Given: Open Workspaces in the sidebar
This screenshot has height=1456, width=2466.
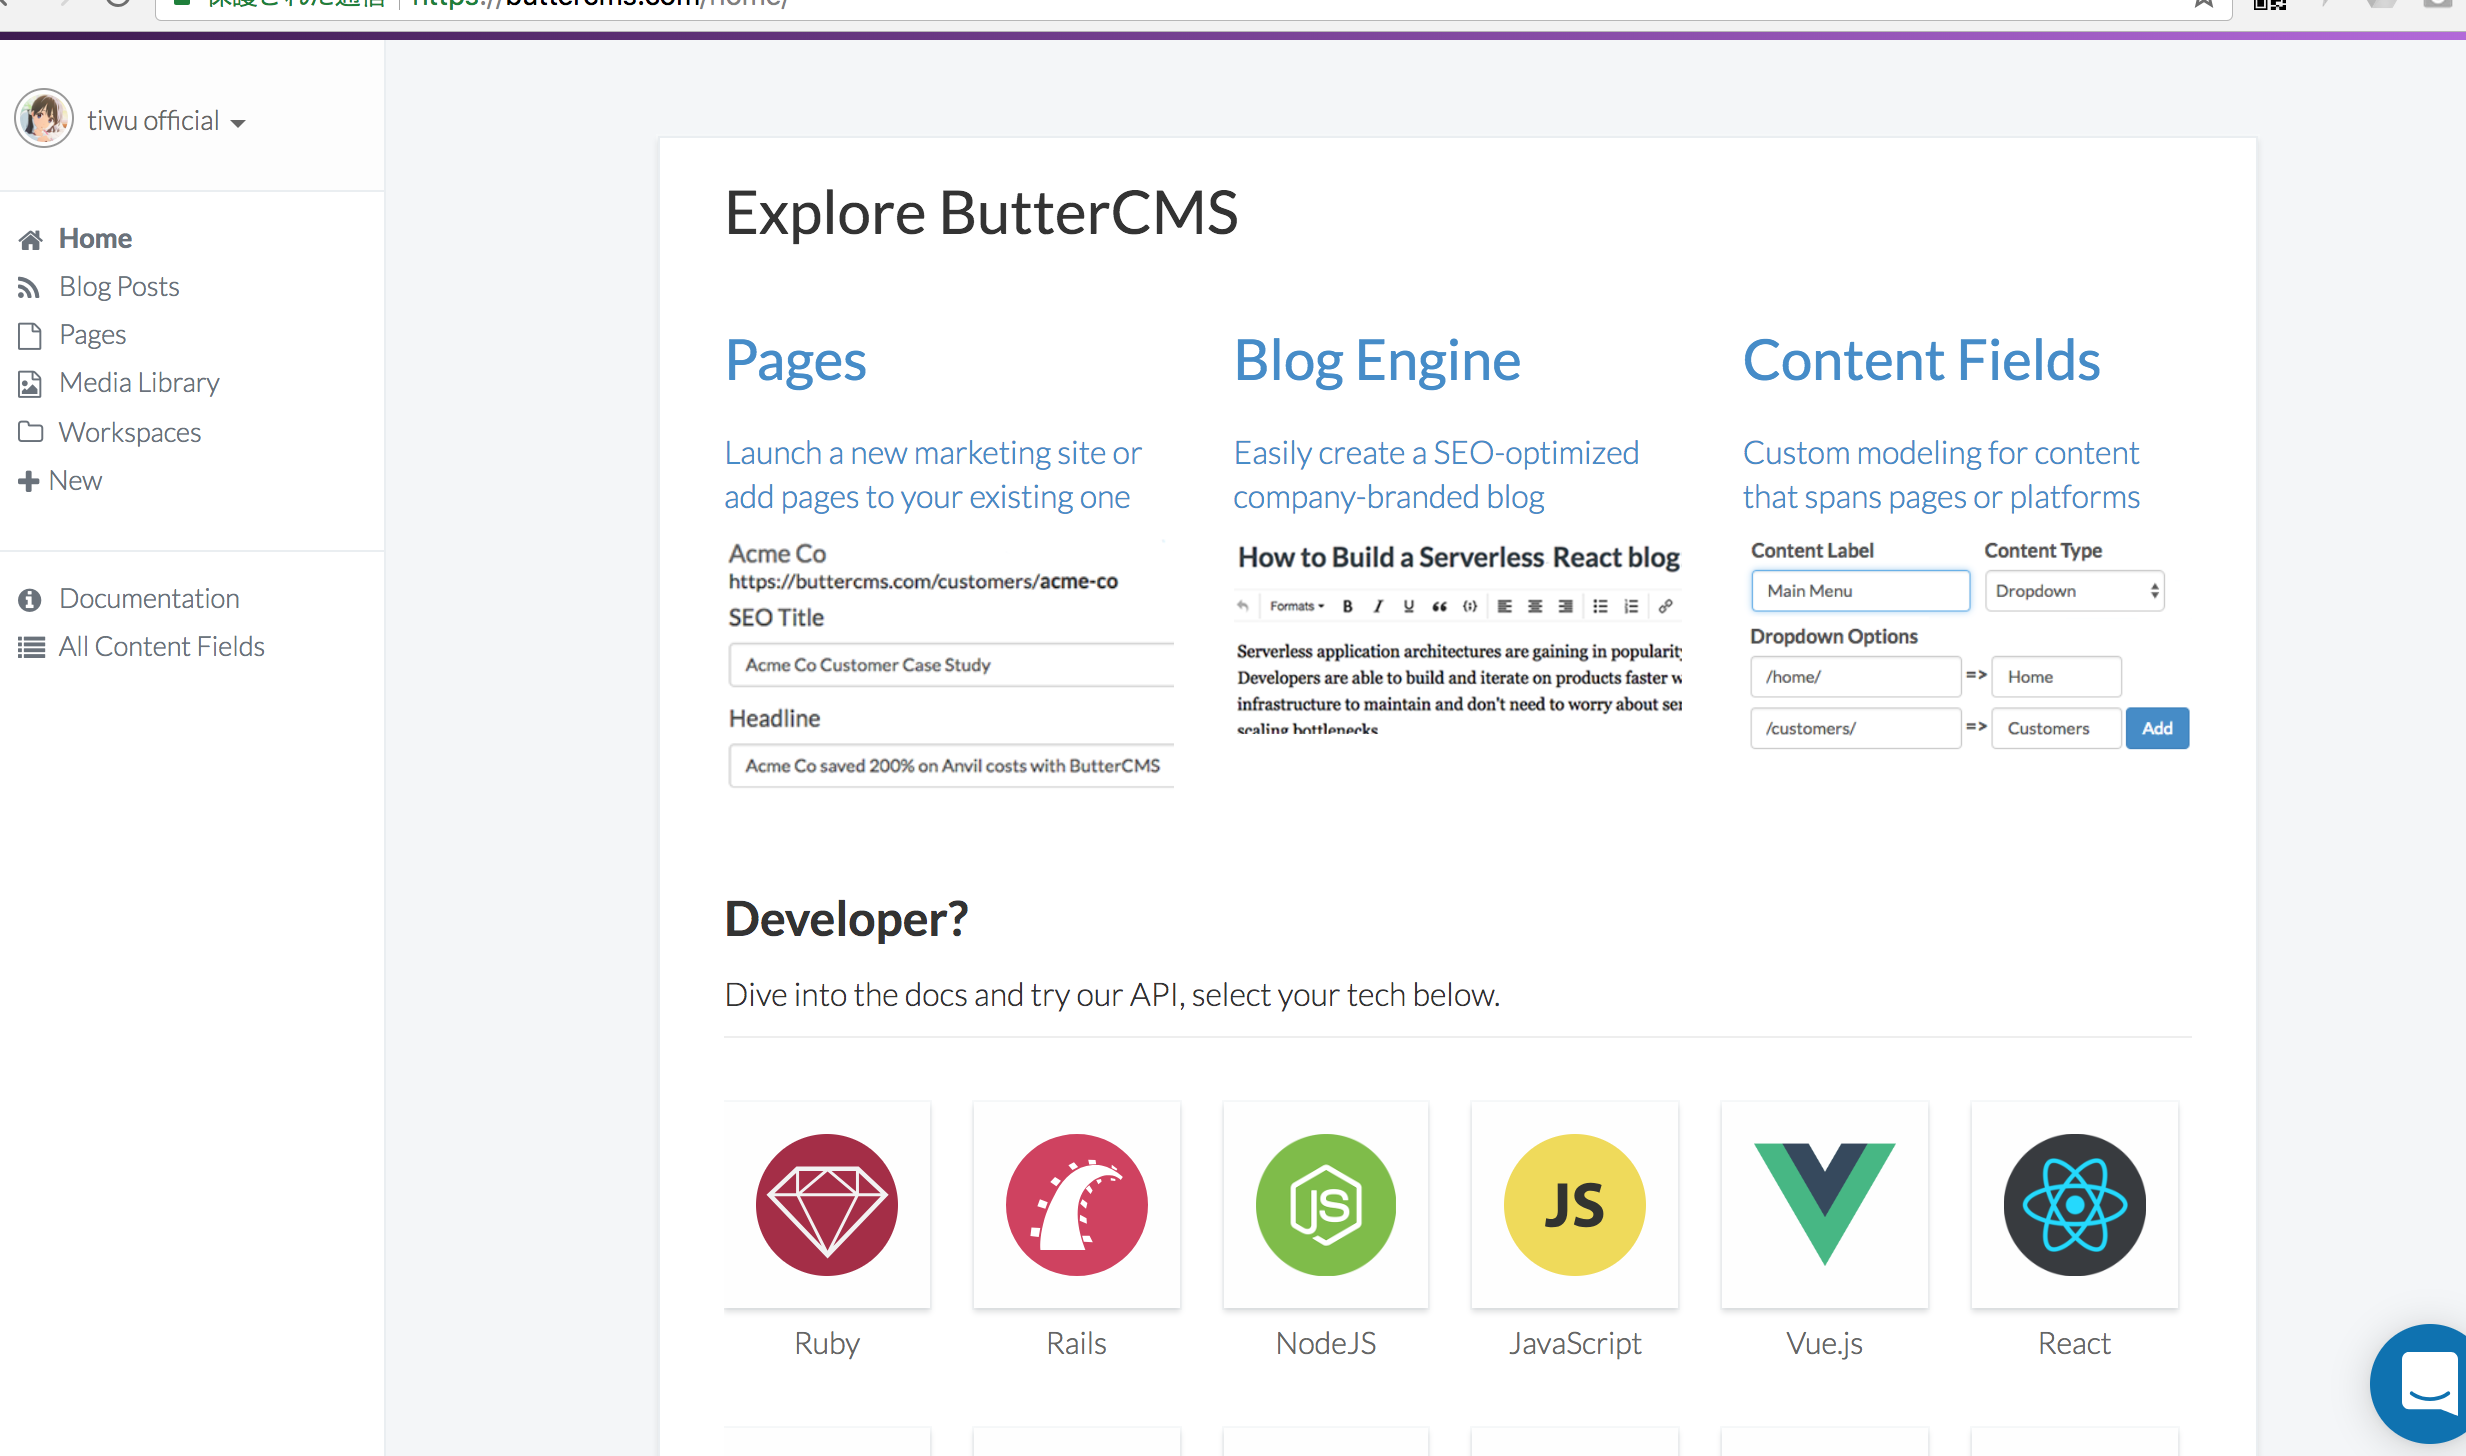Looking at the screenshot, I should point(130,432).
